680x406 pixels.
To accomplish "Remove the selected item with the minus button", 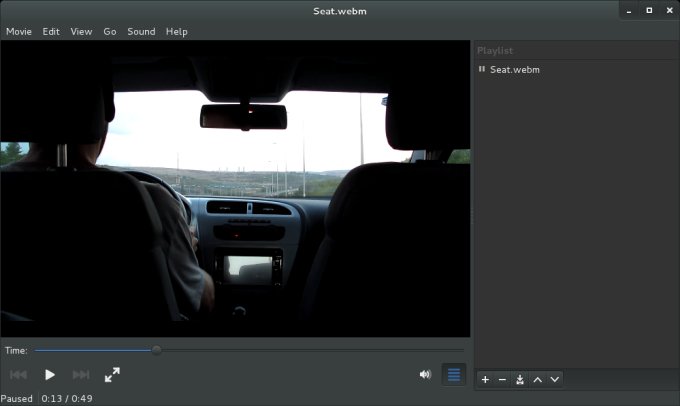I will [502, 380].
